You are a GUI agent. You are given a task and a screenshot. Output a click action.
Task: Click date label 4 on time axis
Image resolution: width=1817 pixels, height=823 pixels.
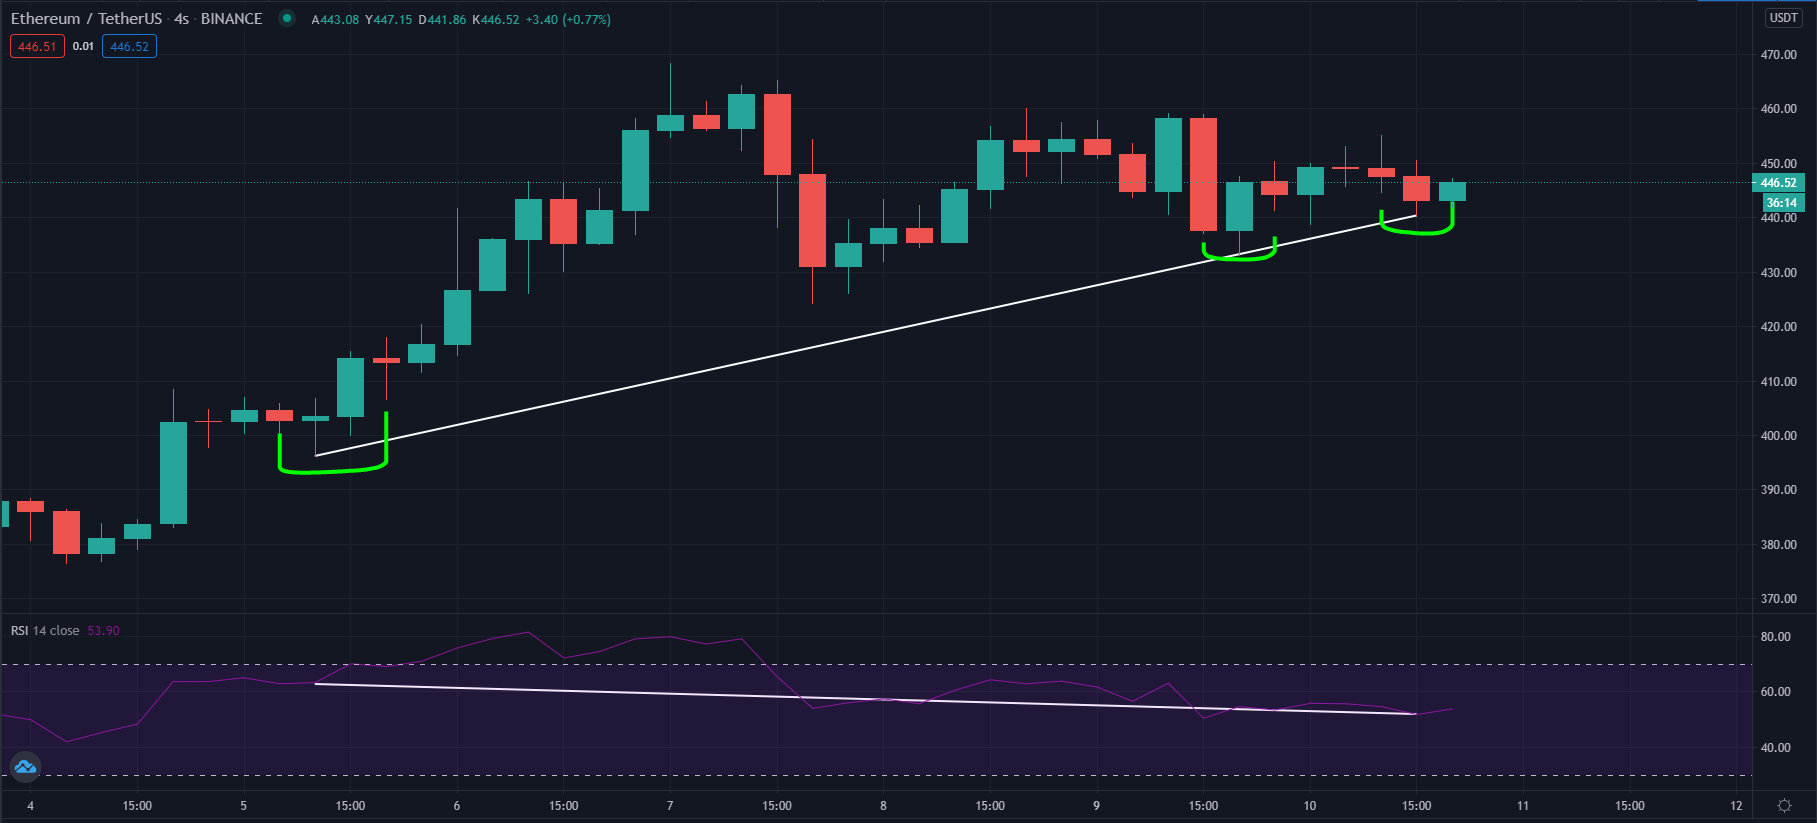coord(30,805)
